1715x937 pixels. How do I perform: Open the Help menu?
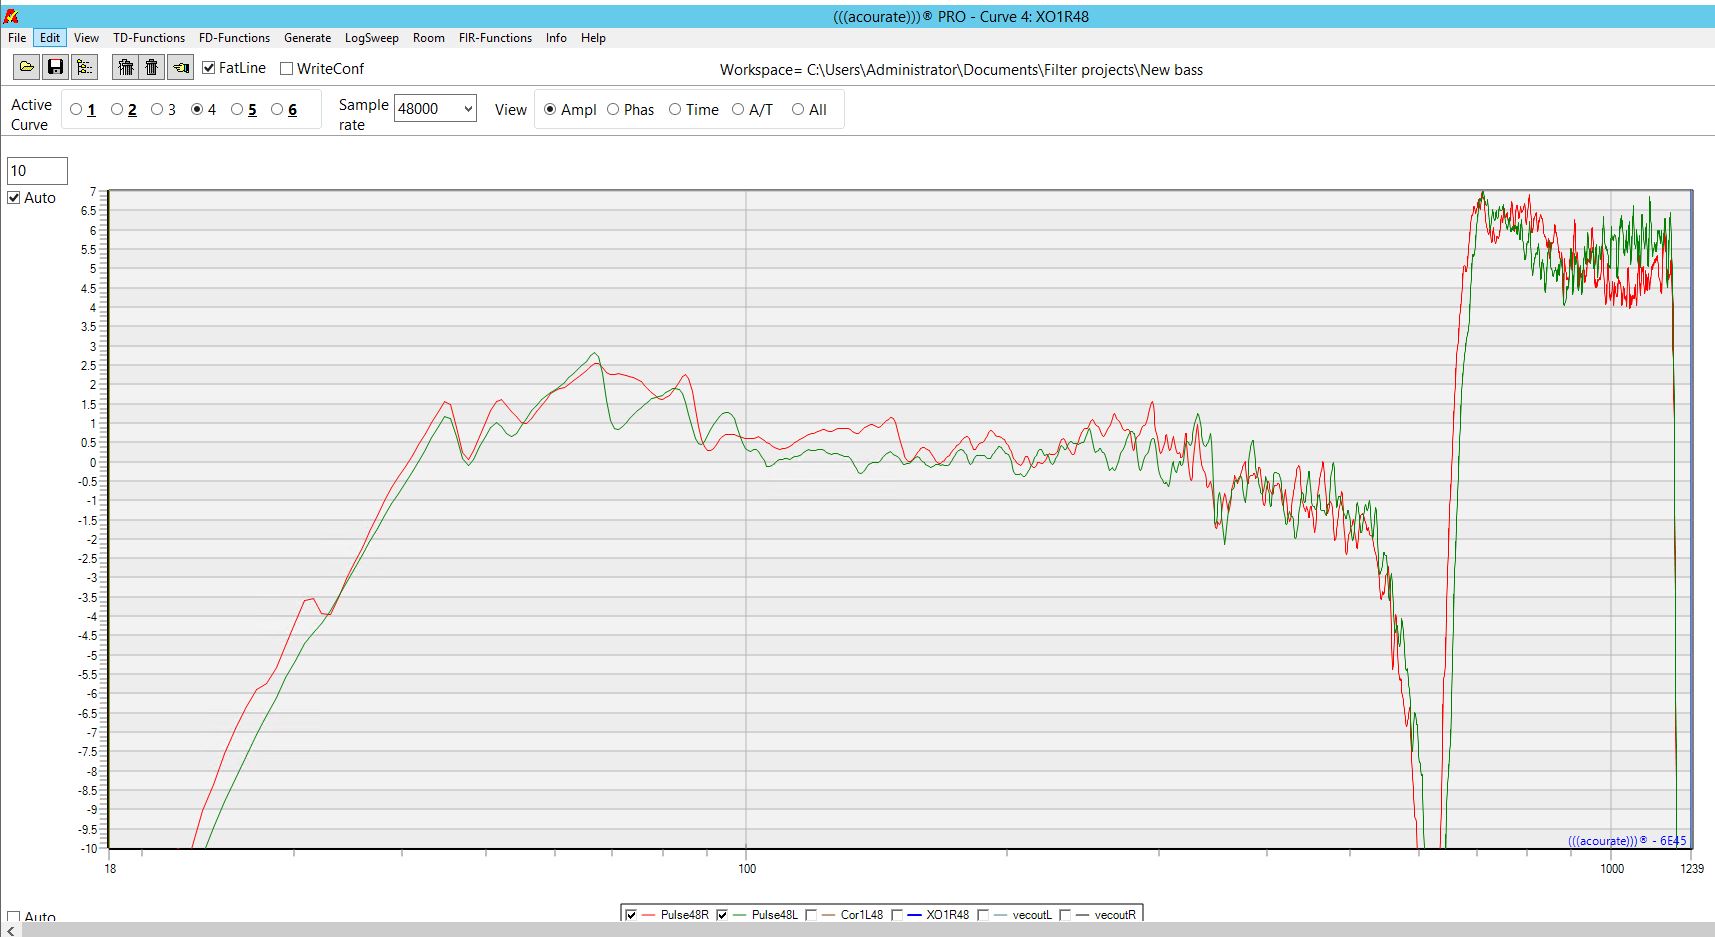coord(593,38)
